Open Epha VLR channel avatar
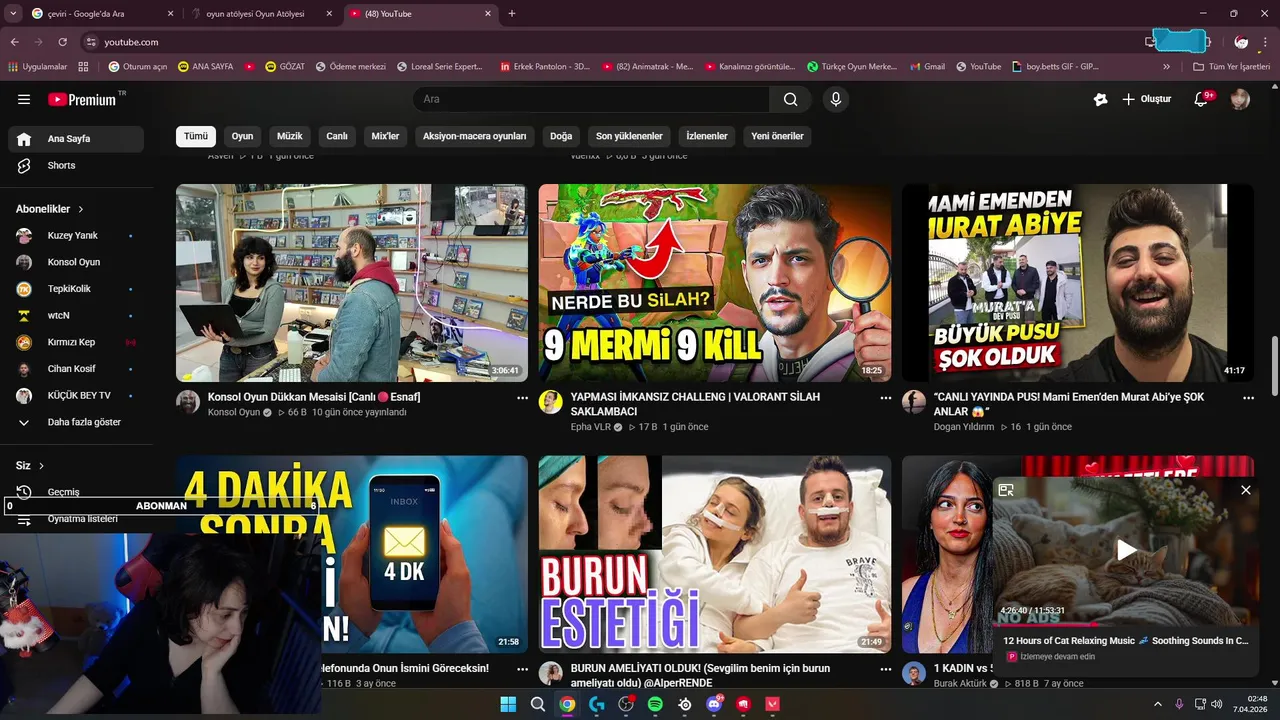Viewport: 1280px width, 720px height. click(551, 402)
